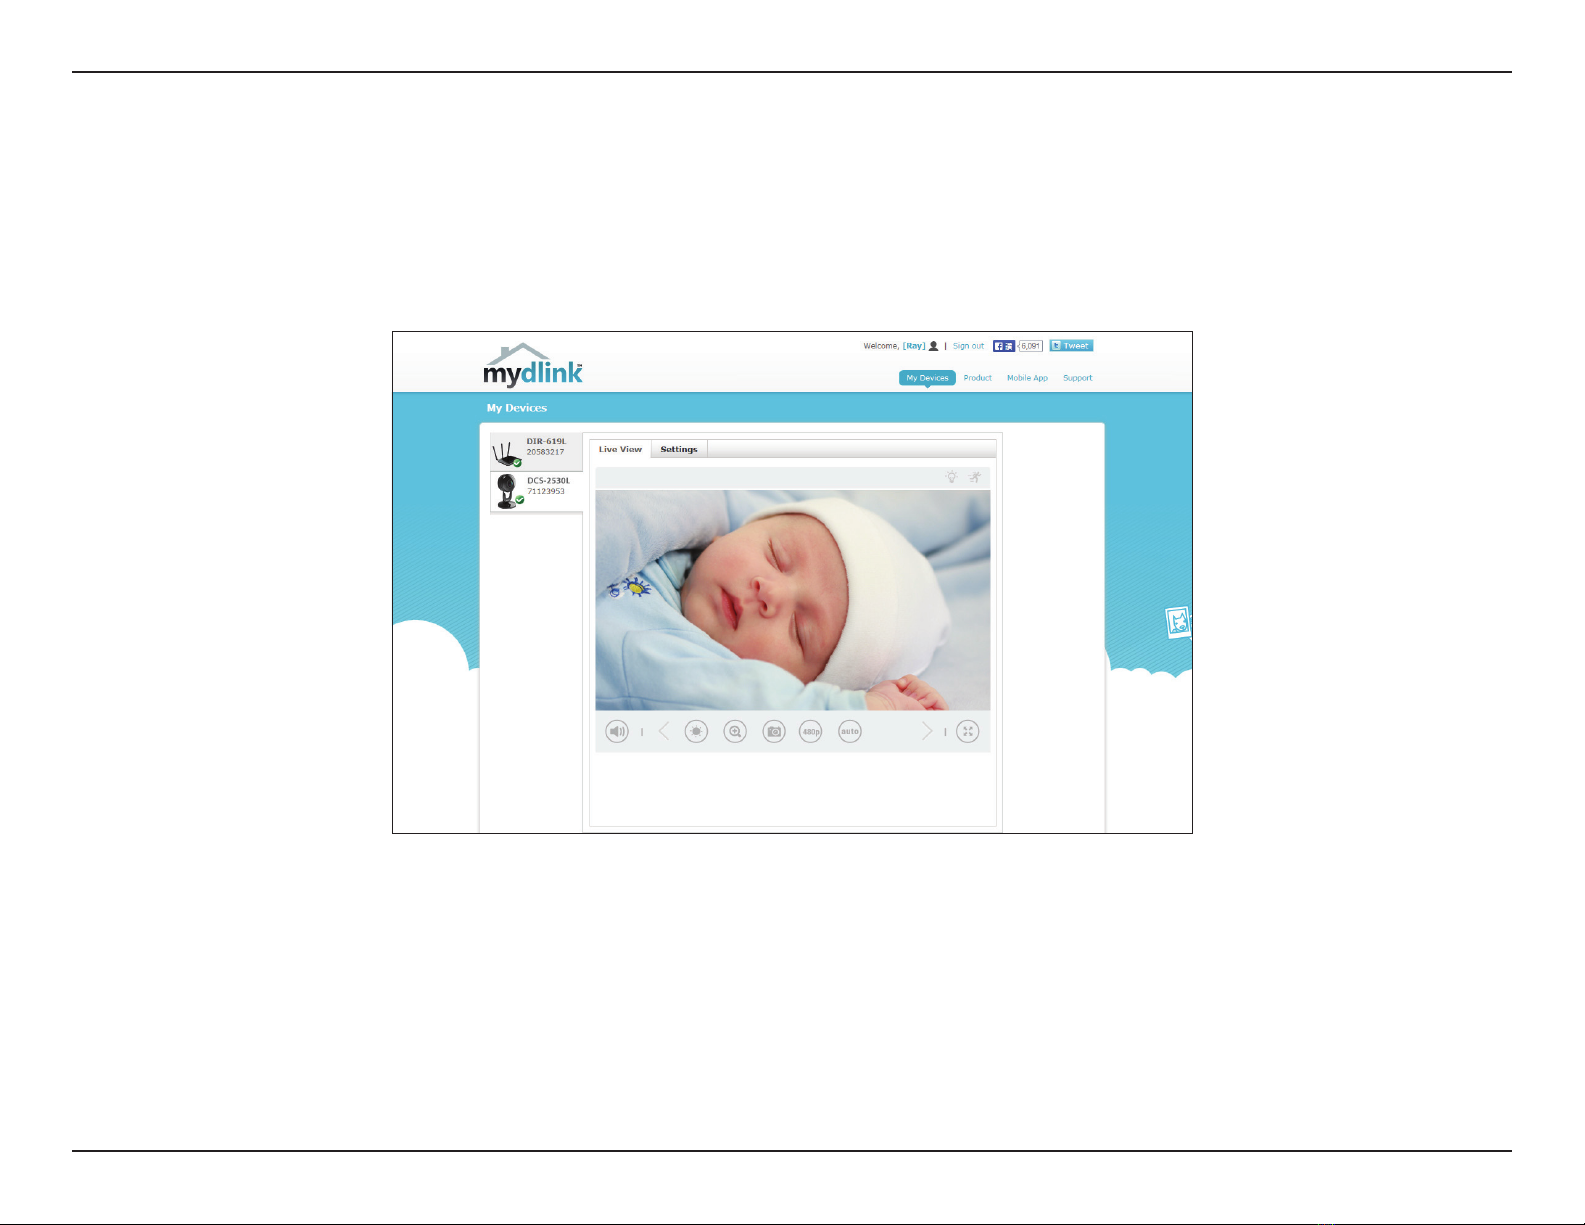
Task: Click the sticker icon at right edge
Action: point(1179,623)
